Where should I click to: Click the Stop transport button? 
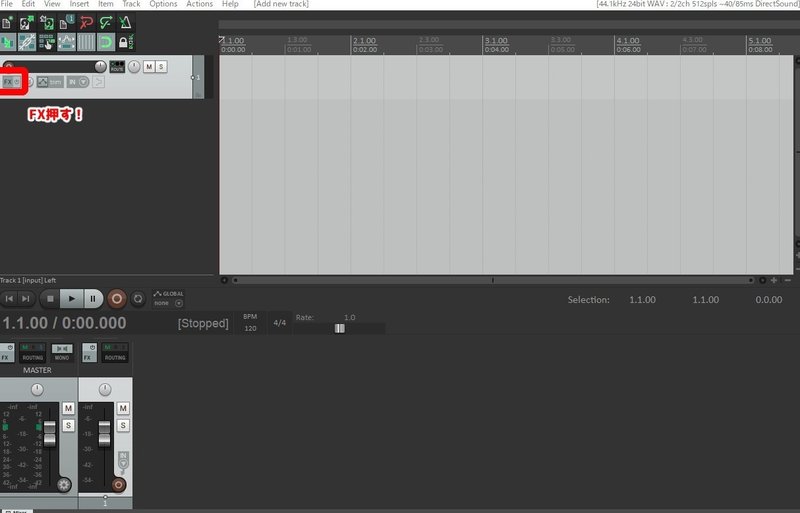[50, 299]
